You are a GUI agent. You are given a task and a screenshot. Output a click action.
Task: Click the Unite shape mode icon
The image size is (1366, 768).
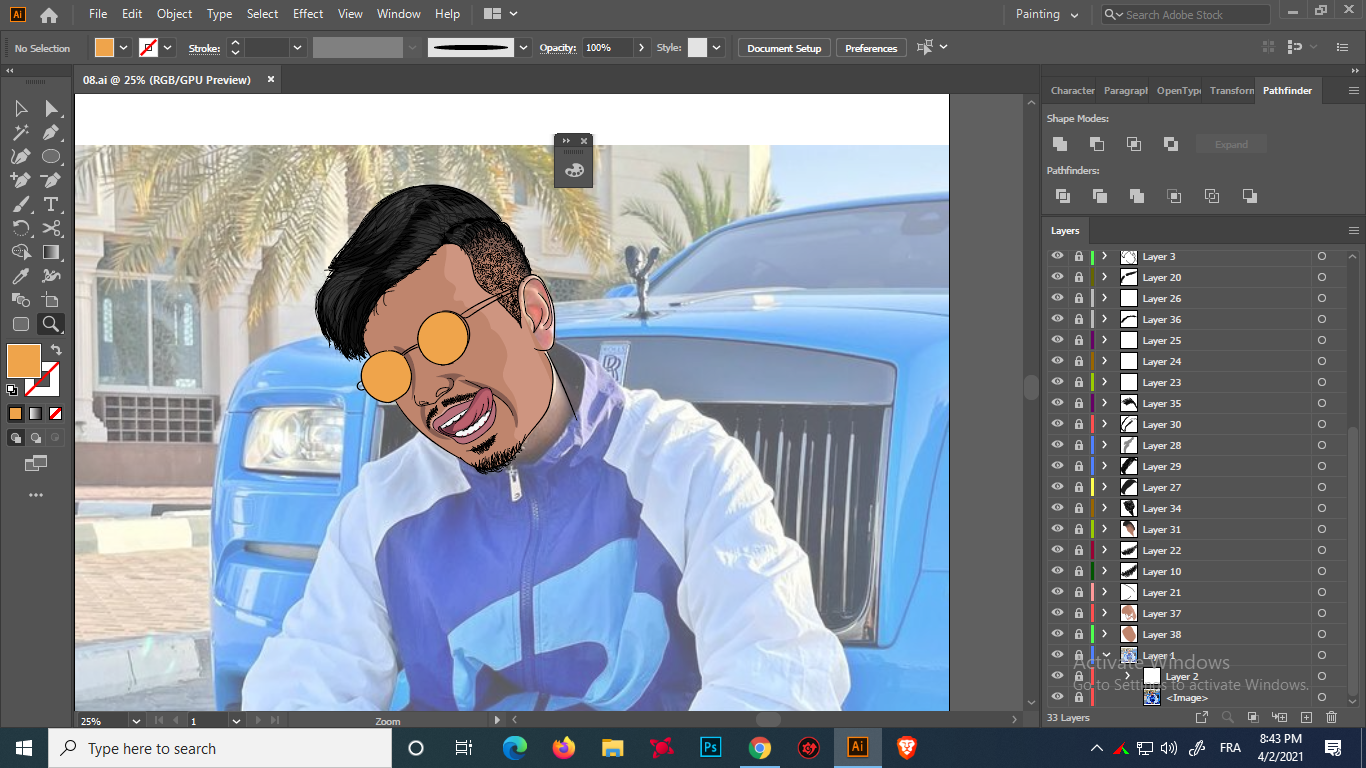coord(1060,144)
